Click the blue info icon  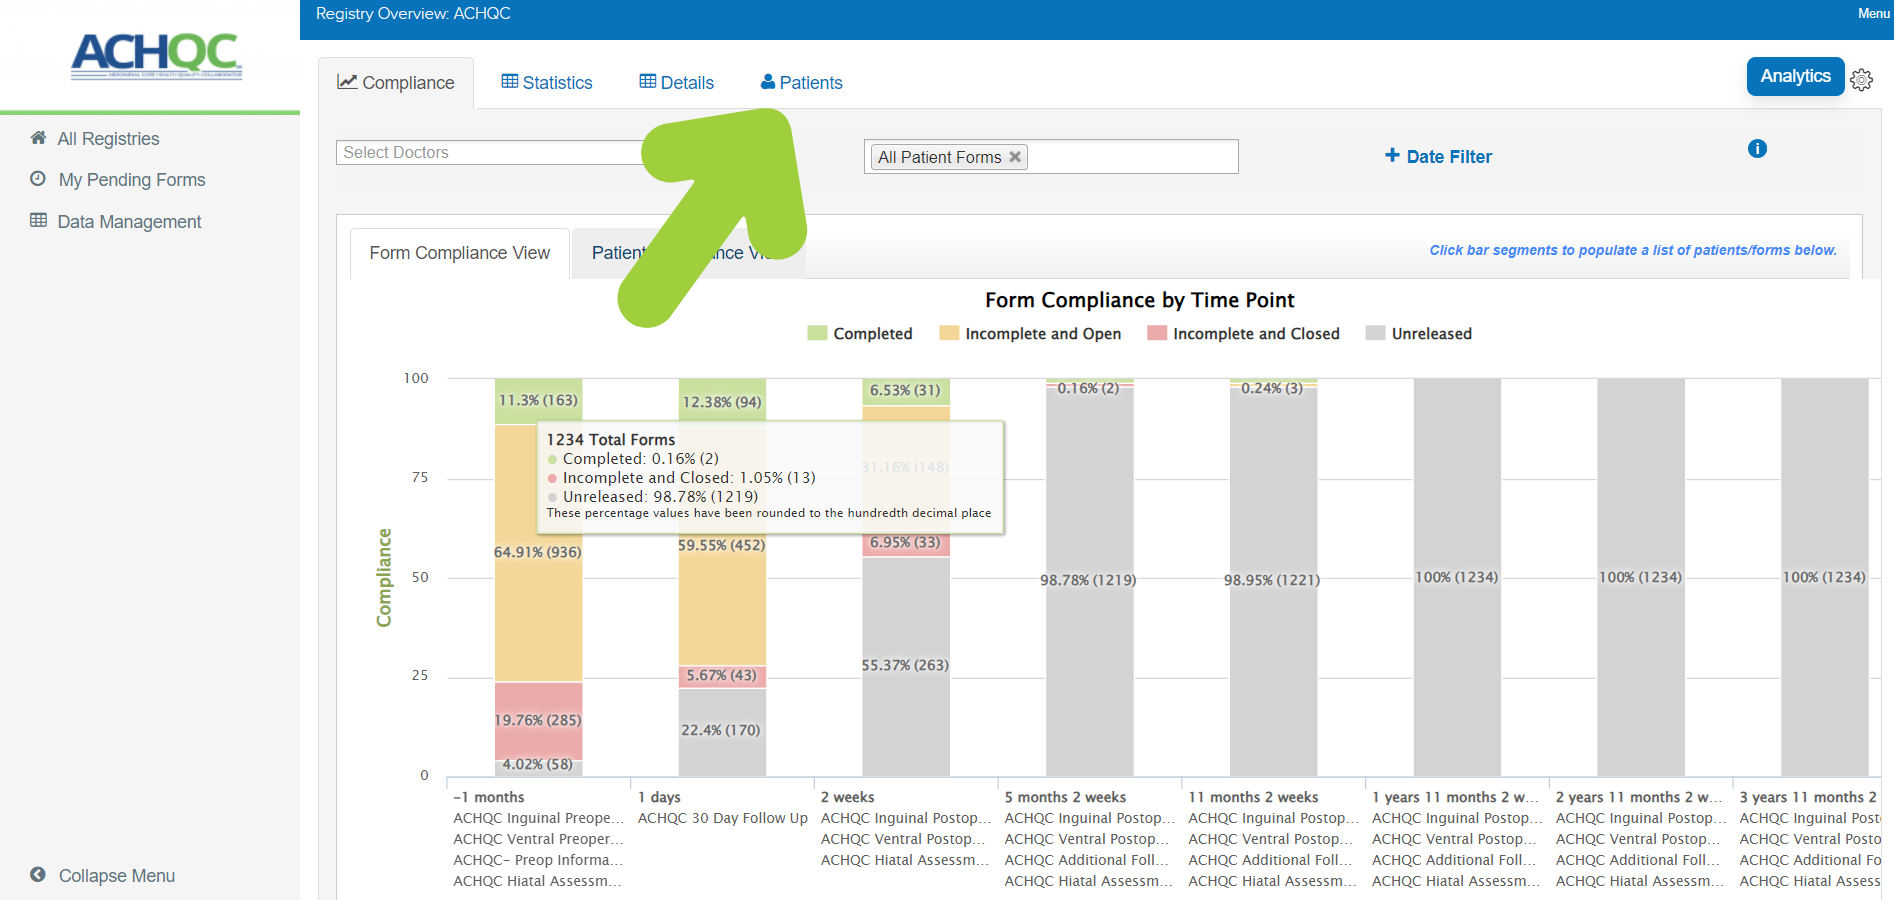coord(1757,149)
